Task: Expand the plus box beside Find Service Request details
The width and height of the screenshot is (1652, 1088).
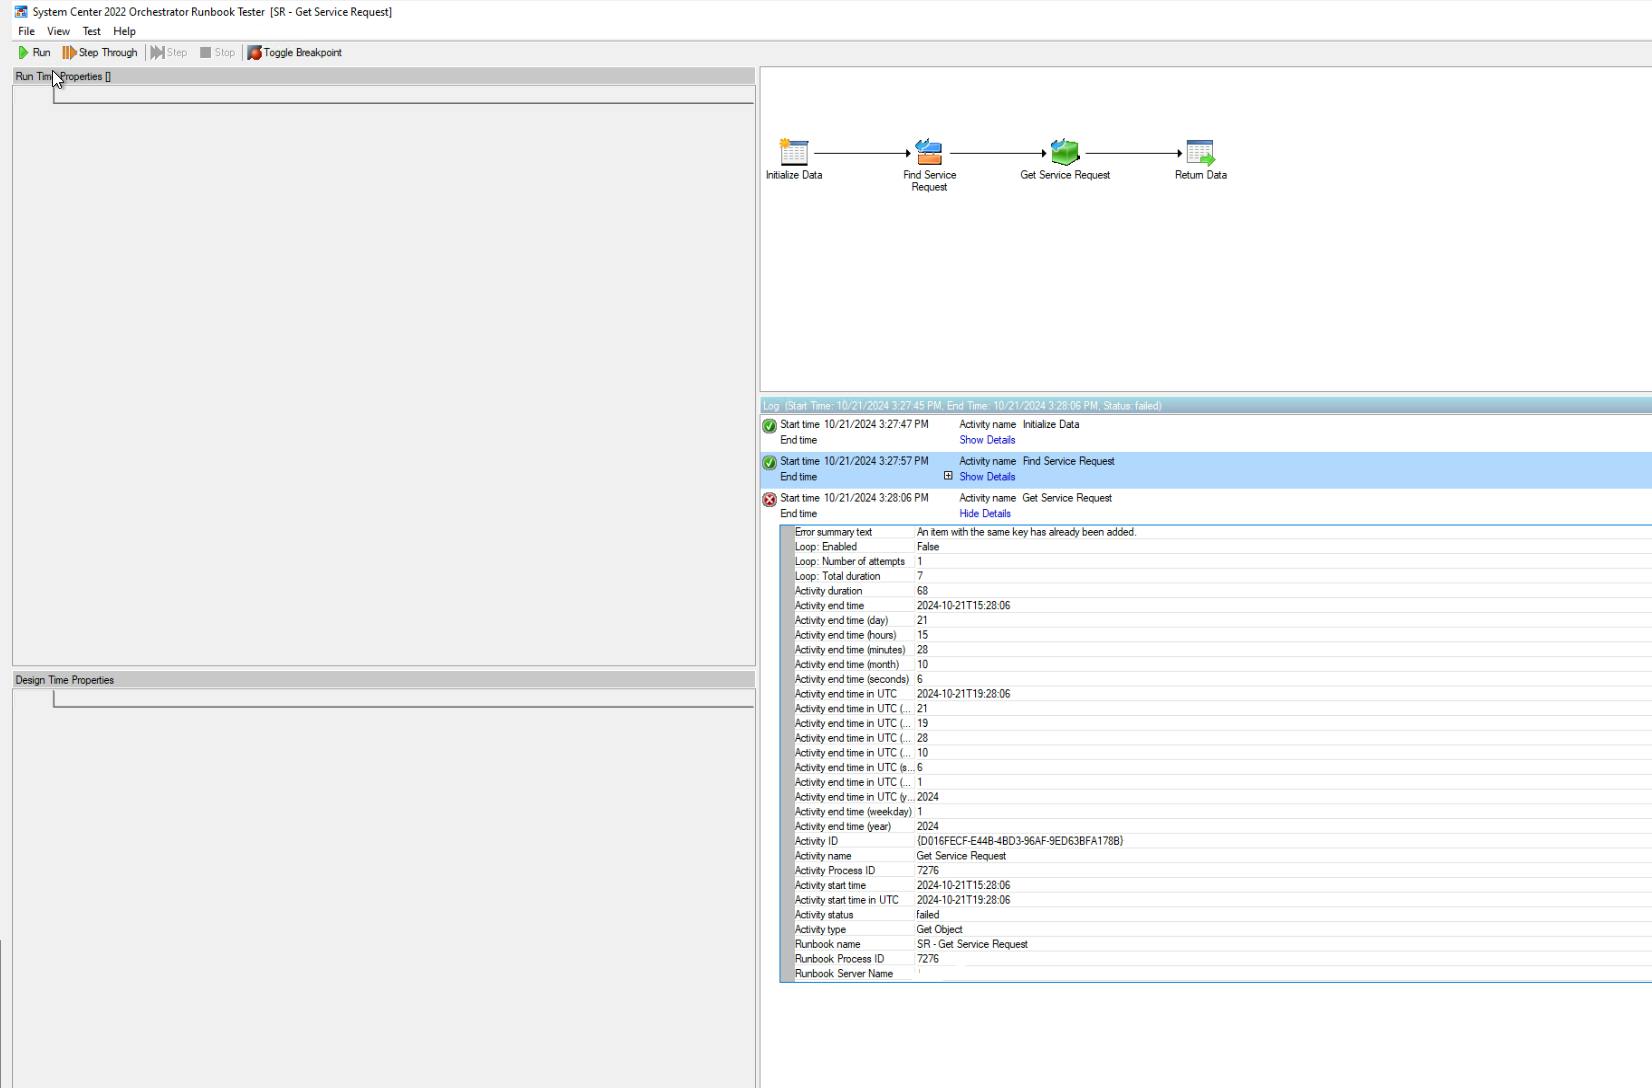Action: tap(948, 476)
